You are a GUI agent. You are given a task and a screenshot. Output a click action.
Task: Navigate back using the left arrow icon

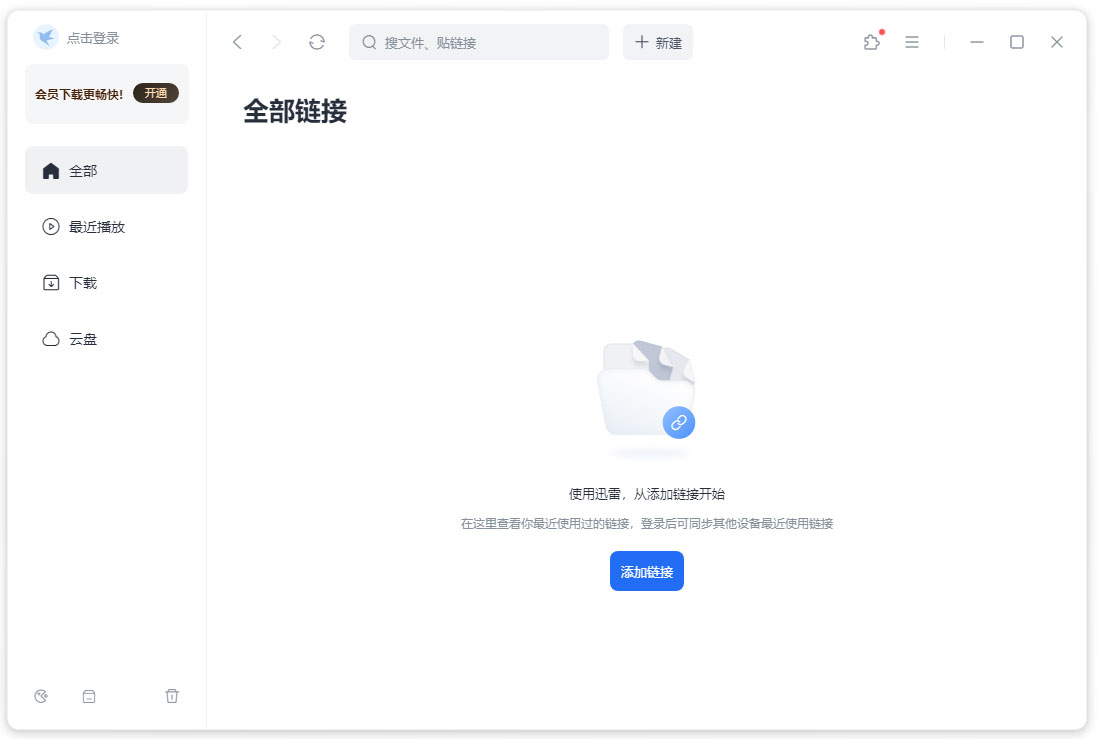(x=237, y=42)
